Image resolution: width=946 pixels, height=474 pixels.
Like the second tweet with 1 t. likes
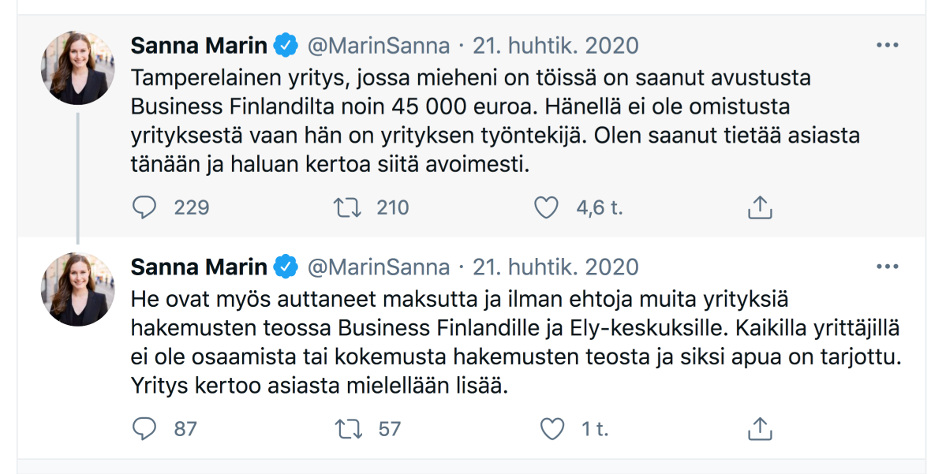[552, 429]
